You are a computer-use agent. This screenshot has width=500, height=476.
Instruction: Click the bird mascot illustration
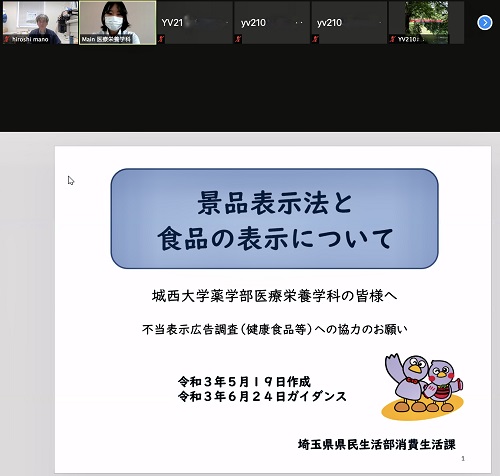(423, 386)
